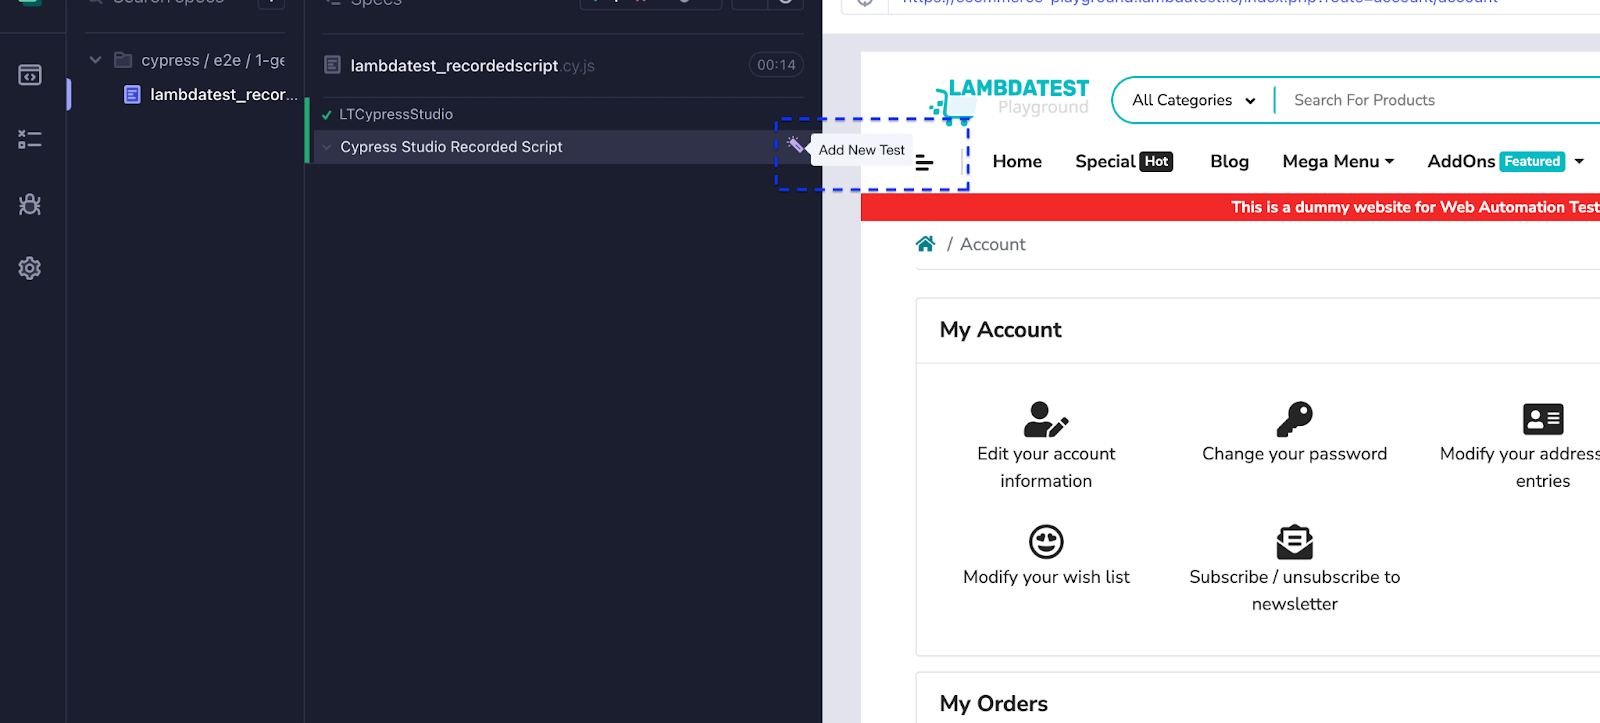Click the Add New Test magic wand icon

pyautogui.click(x=795, y=145)
